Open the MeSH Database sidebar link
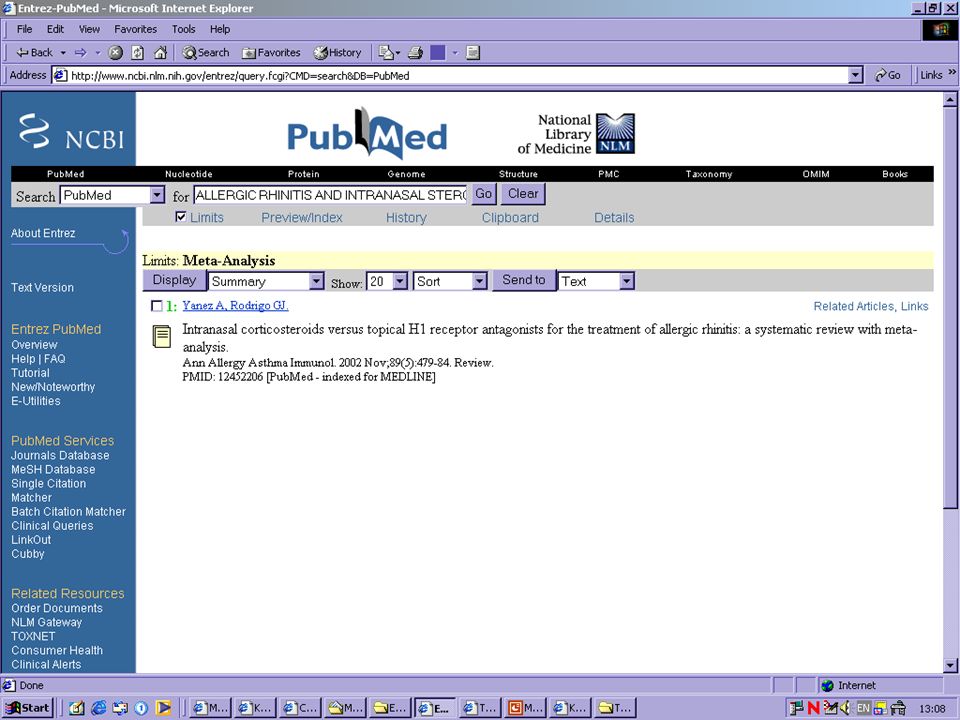Viewport: 960px width, 720px height. 53,470
